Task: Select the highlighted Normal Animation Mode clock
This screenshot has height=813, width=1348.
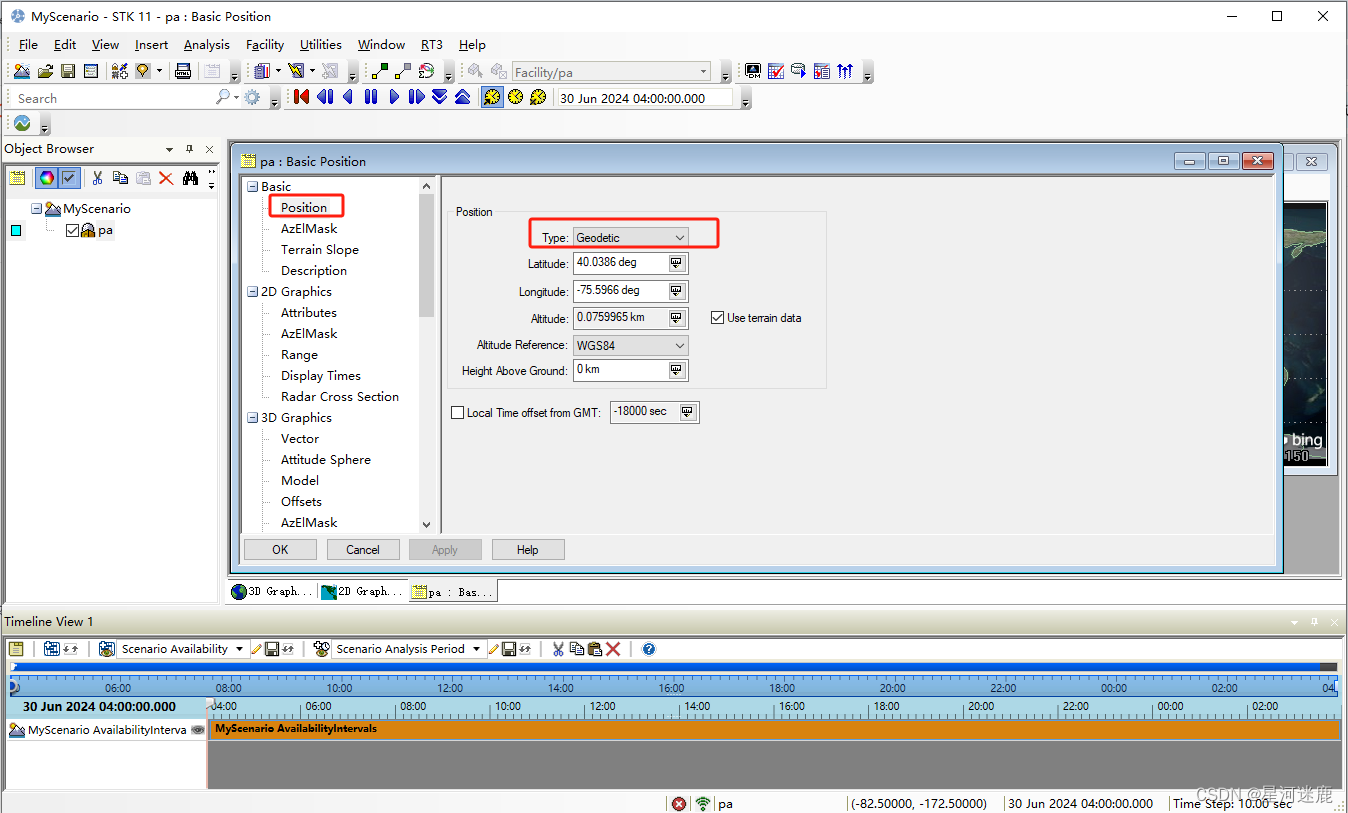Action: [492, 97]
